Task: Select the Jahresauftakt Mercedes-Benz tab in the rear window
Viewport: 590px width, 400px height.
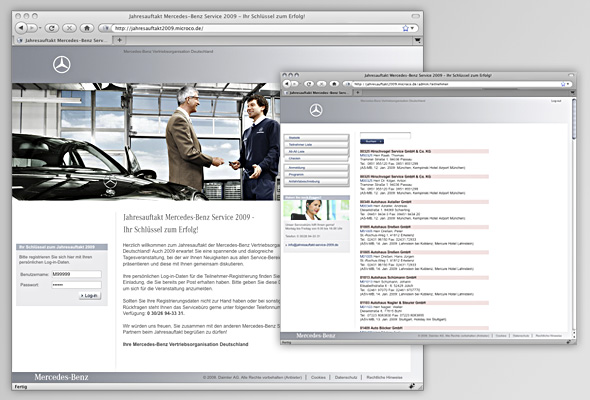Action: pos(63,40)
